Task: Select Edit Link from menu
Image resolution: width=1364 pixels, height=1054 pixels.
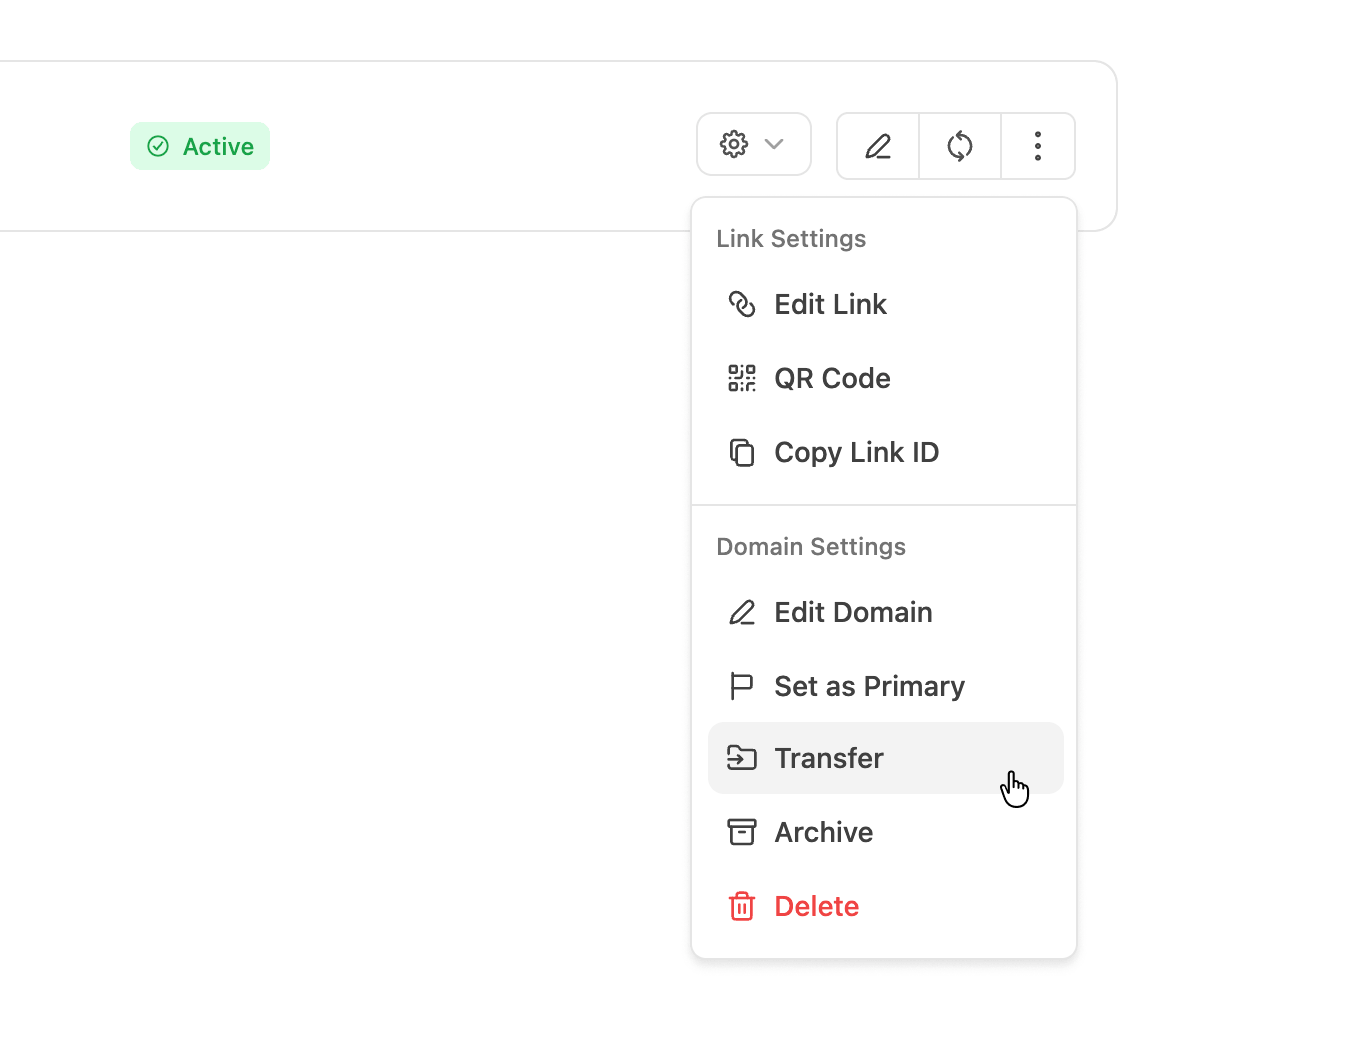Action: point(886,304)
